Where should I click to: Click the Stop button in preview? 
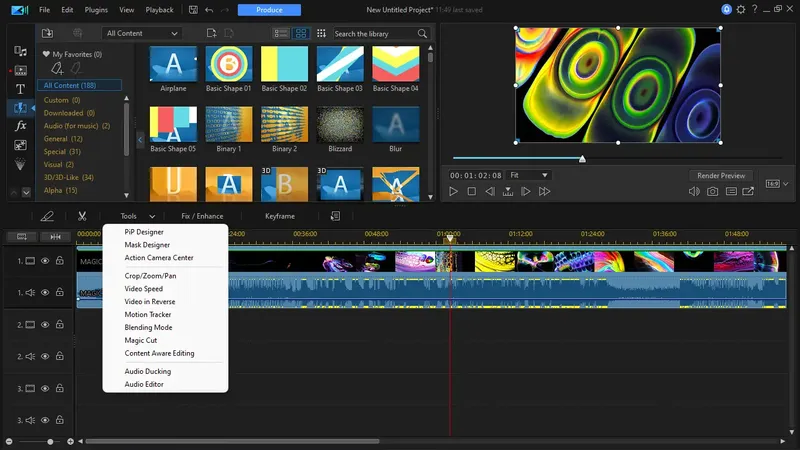point(471,191)
